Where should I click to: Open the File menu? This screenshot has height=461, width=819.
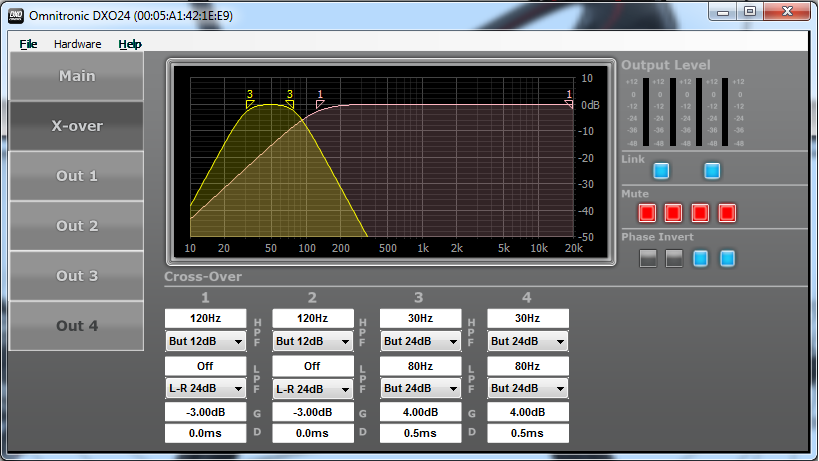point(28,44)
